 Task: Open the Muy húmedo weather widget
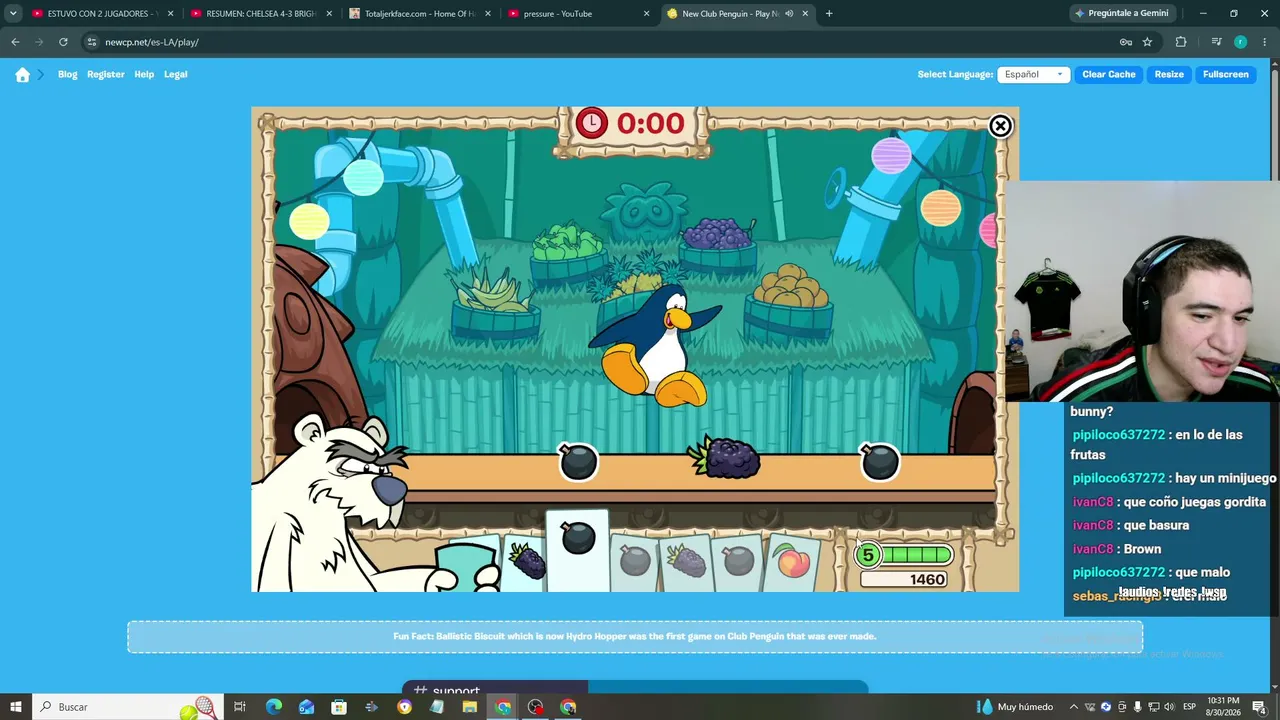(1015, 707)
